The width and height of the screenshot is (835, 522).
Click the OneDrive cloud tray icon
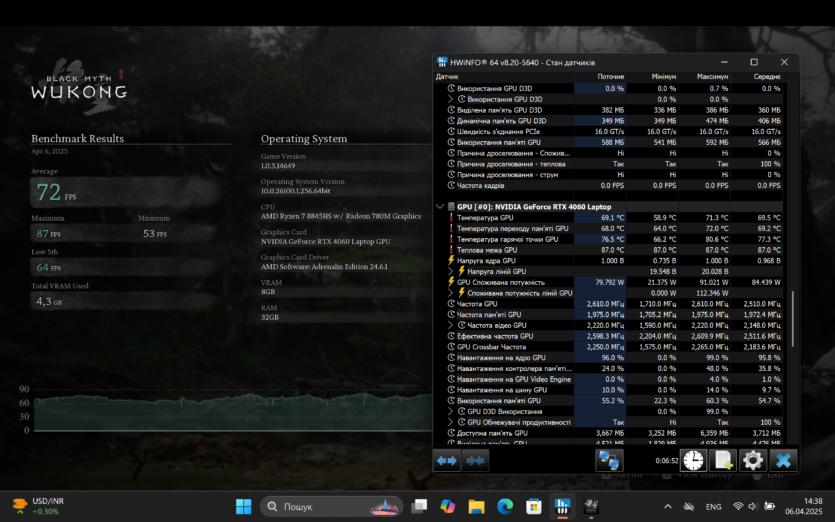point(689,507)
